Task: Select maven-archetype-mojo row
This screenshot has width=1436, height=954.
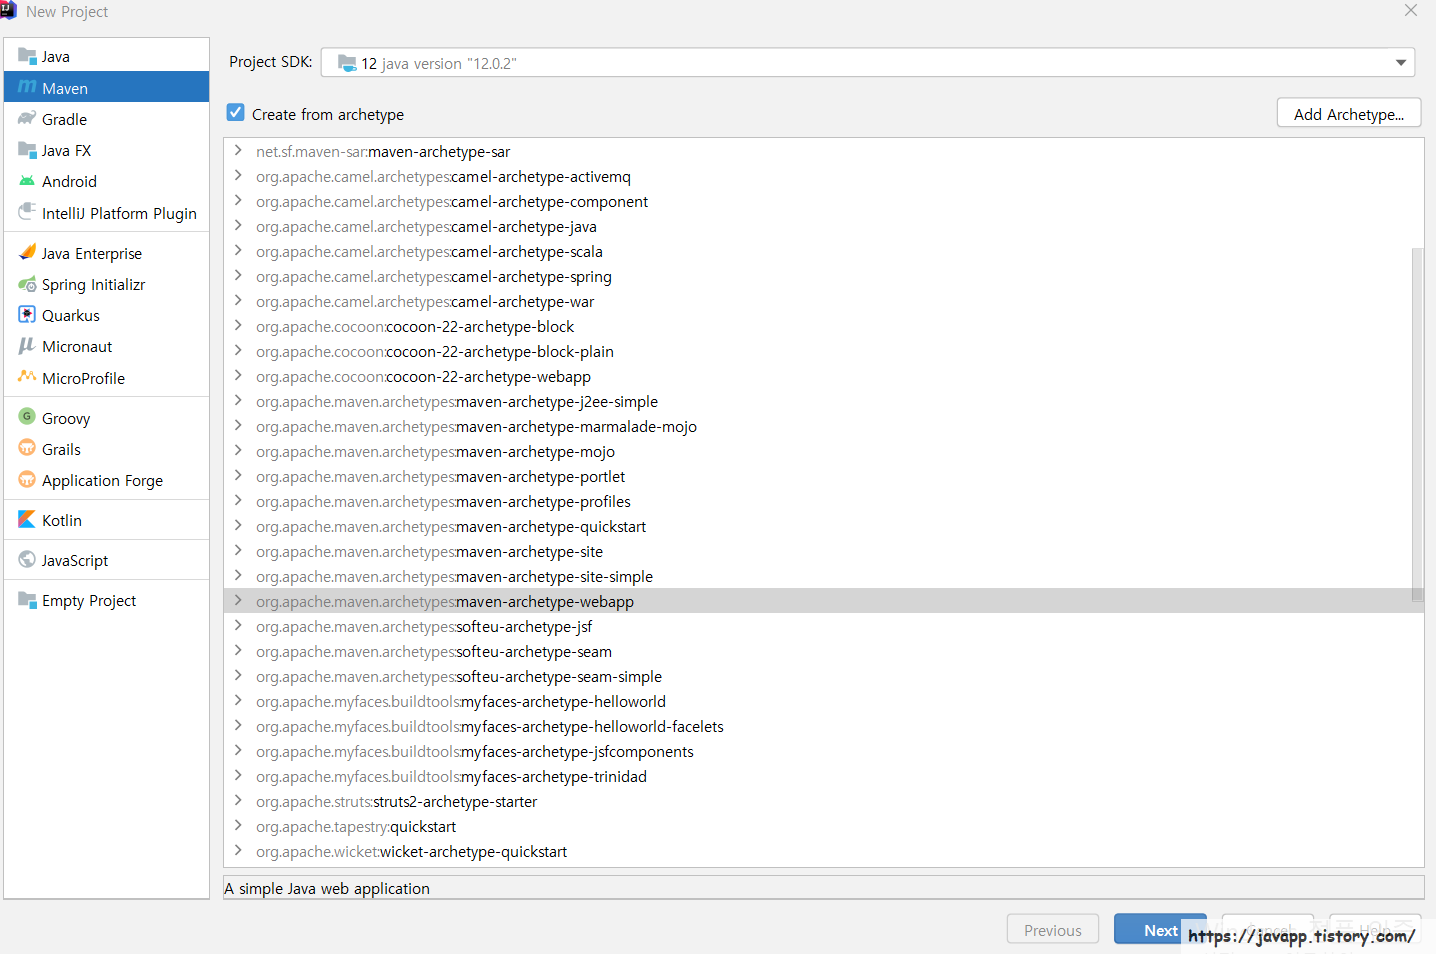Action: (x=824, y=451)
